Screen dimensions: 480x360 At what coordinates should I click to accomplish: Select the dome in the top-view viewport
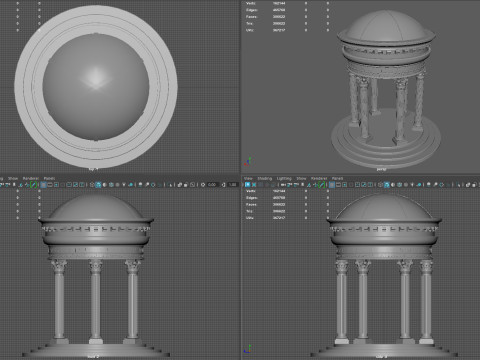point(96,87)
